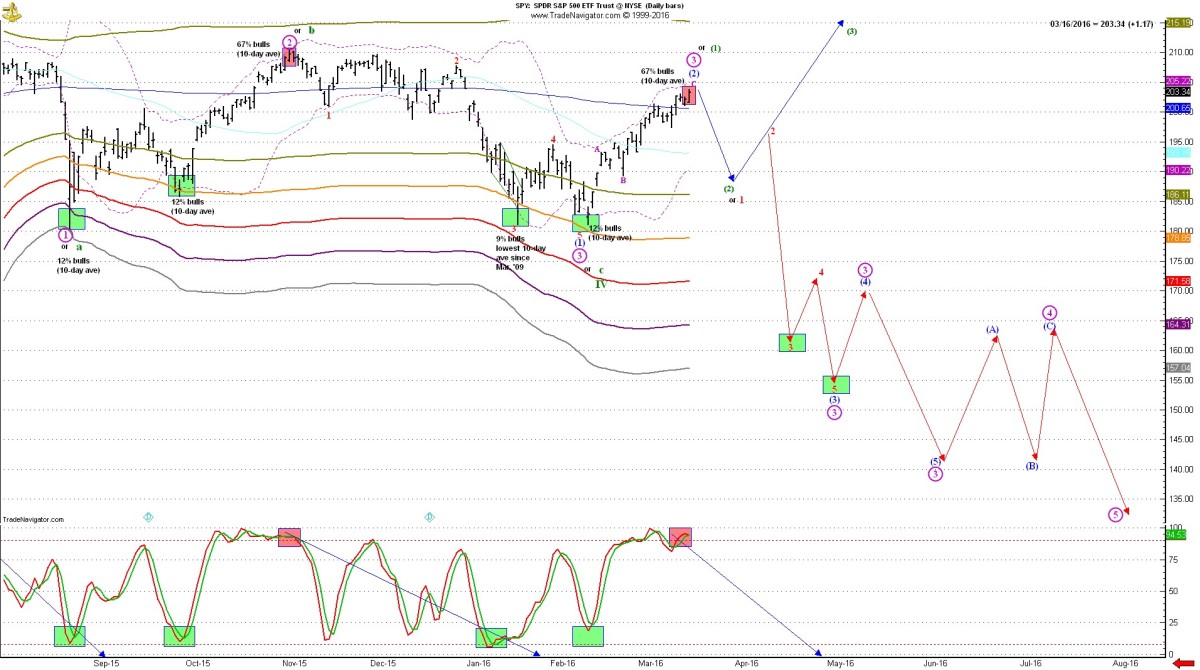
Task: Select the 164.31 dark purple price flag
Action: click(1178, 324)
